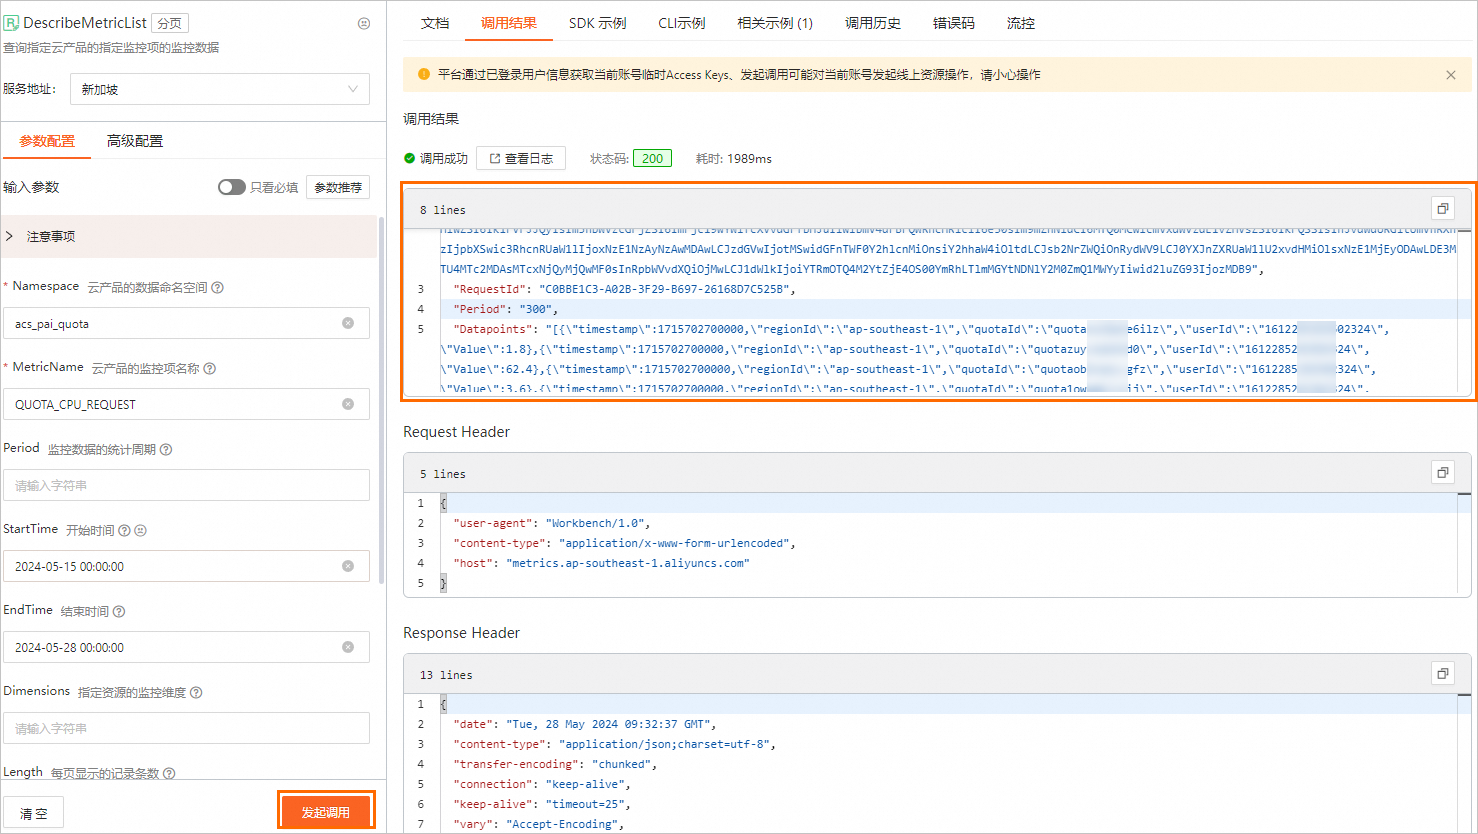The width and height of the screenshot is (1478, 834).
Task: Click the Datapoints line in result
Action: point(921,329)
